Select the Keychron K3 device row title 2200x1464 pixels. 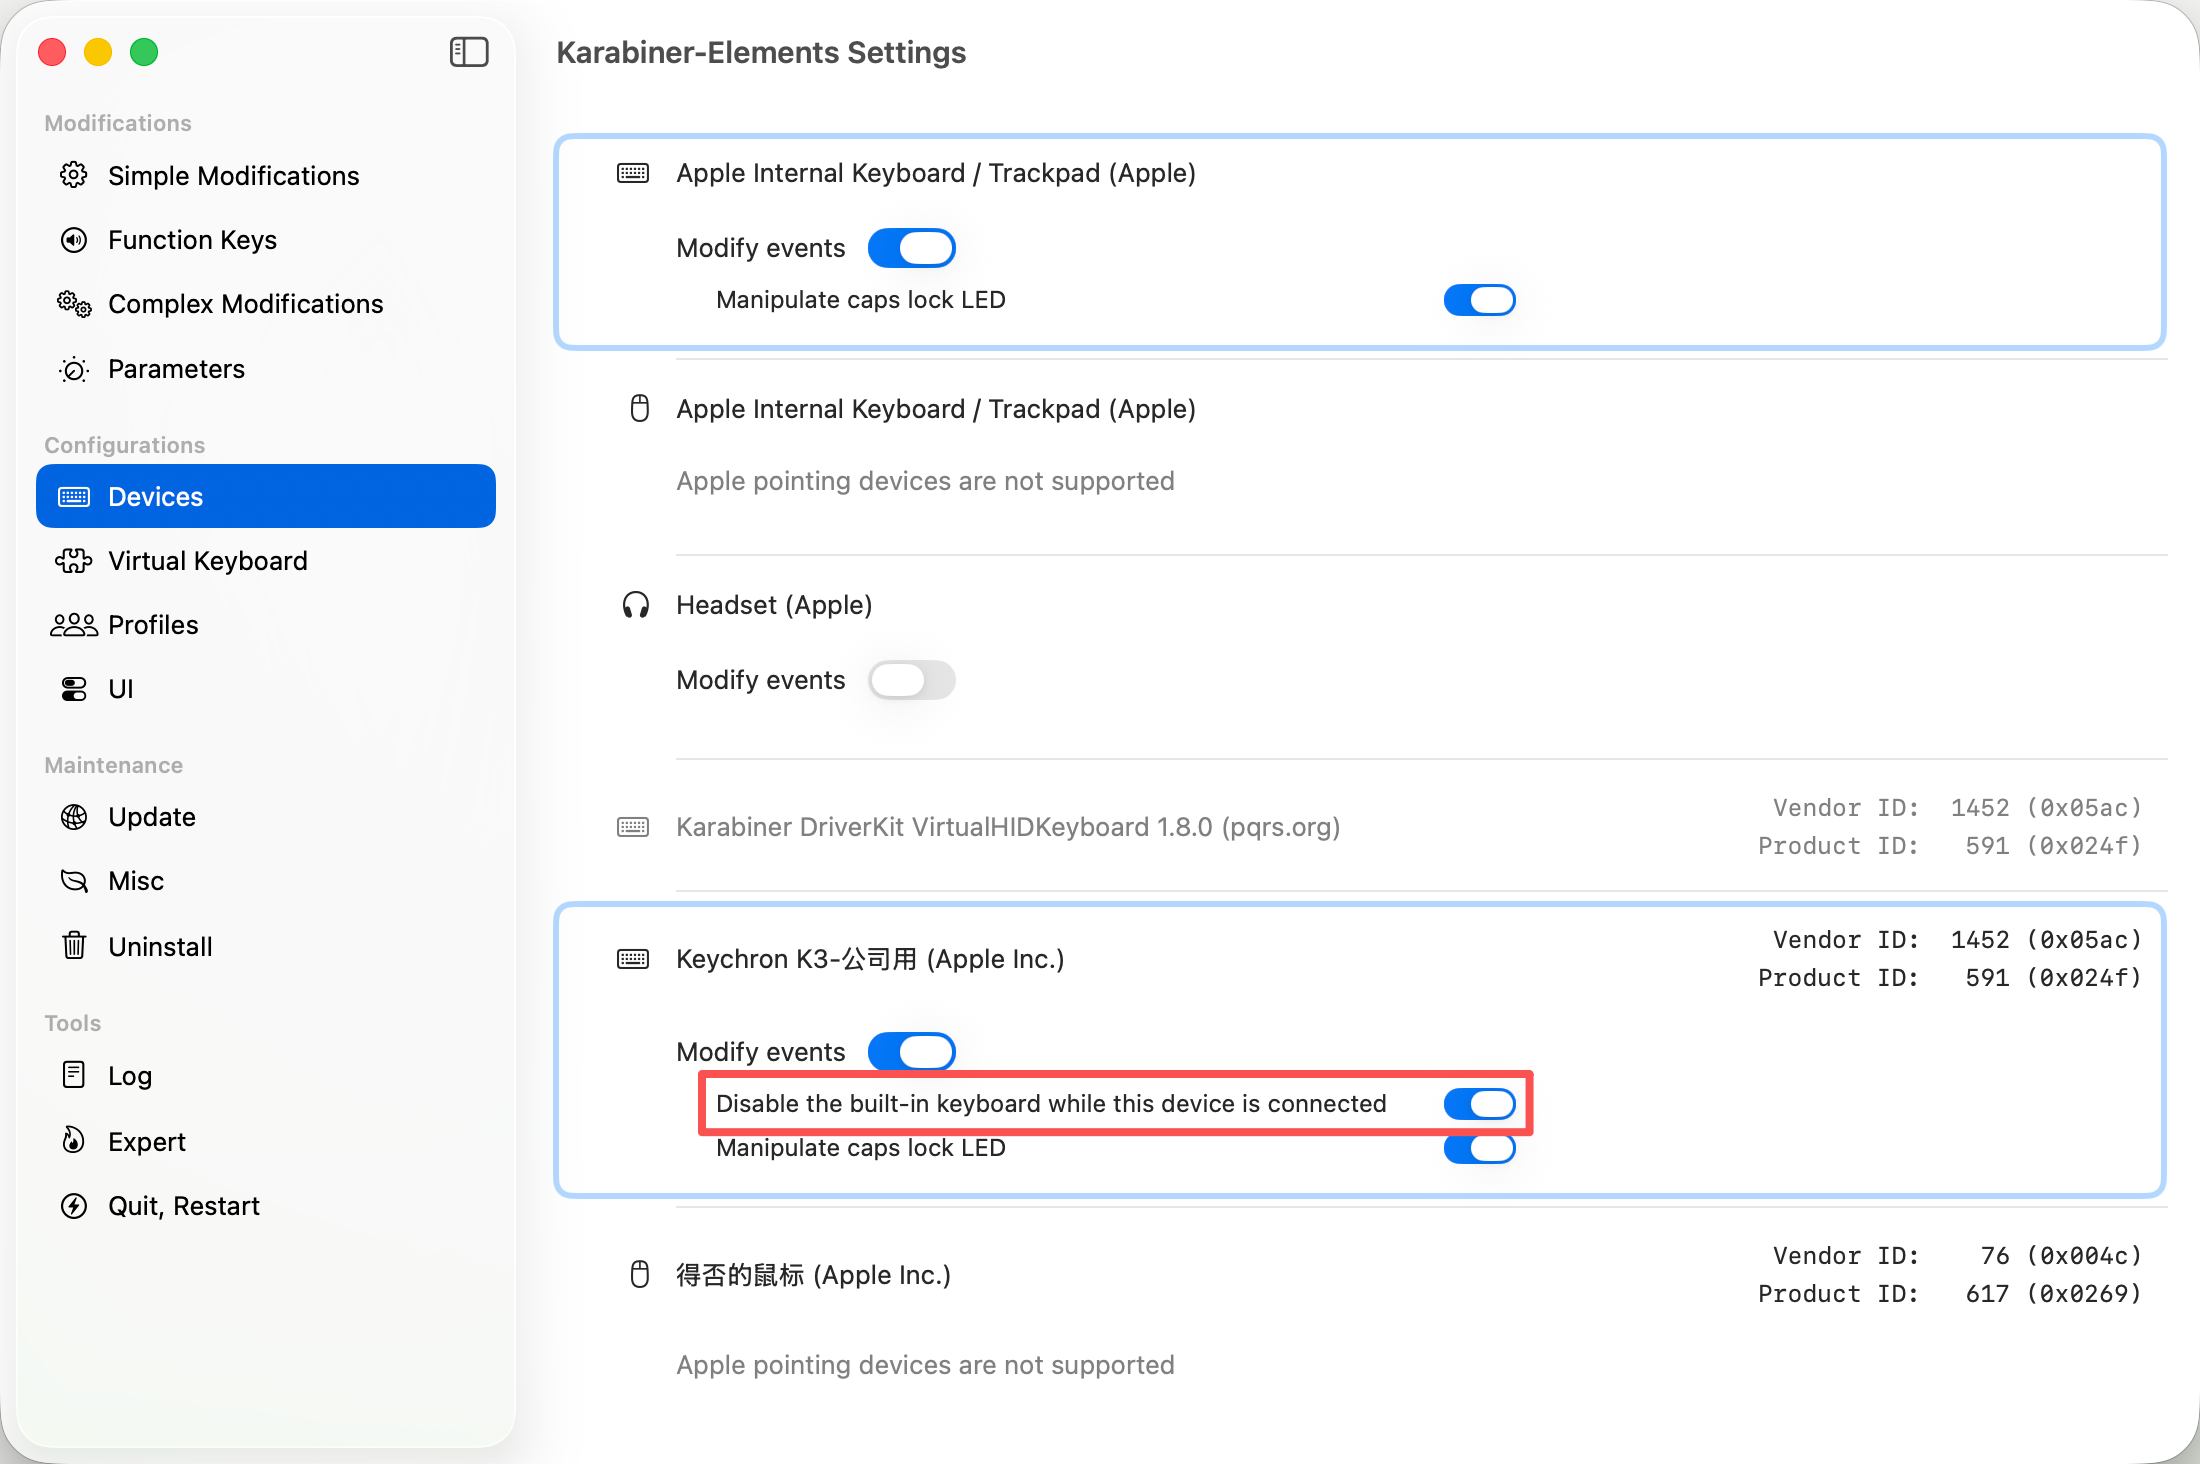(x=870, y=959)
